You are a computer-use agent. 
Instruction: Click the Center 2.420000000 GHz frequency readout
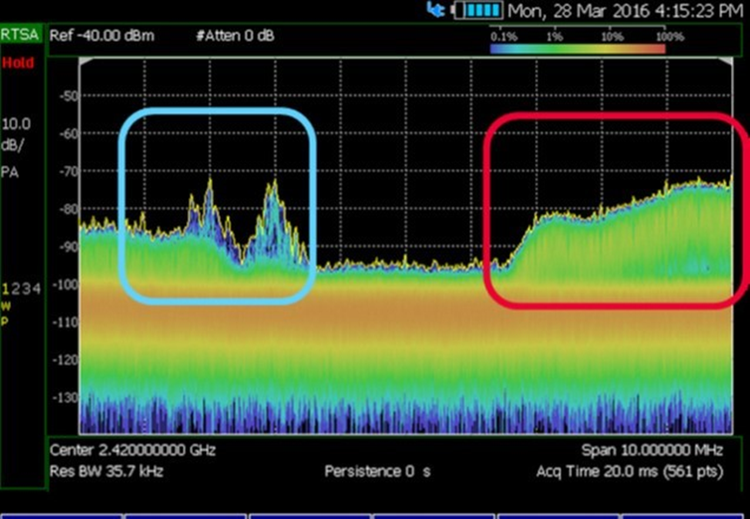pos(134,452)
